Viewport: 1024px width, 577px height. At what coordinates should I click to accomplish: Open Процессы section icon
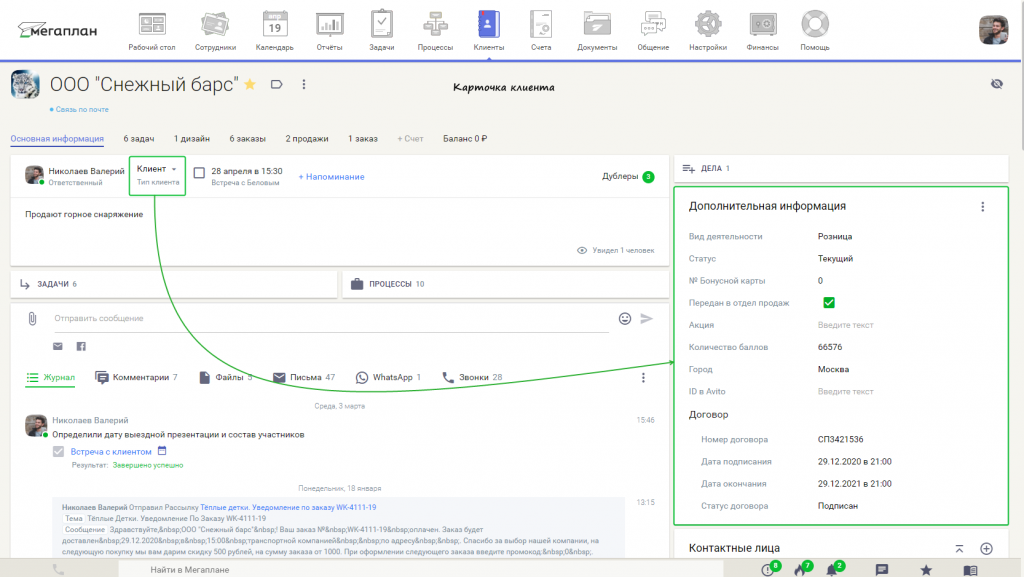pos(435,31)
